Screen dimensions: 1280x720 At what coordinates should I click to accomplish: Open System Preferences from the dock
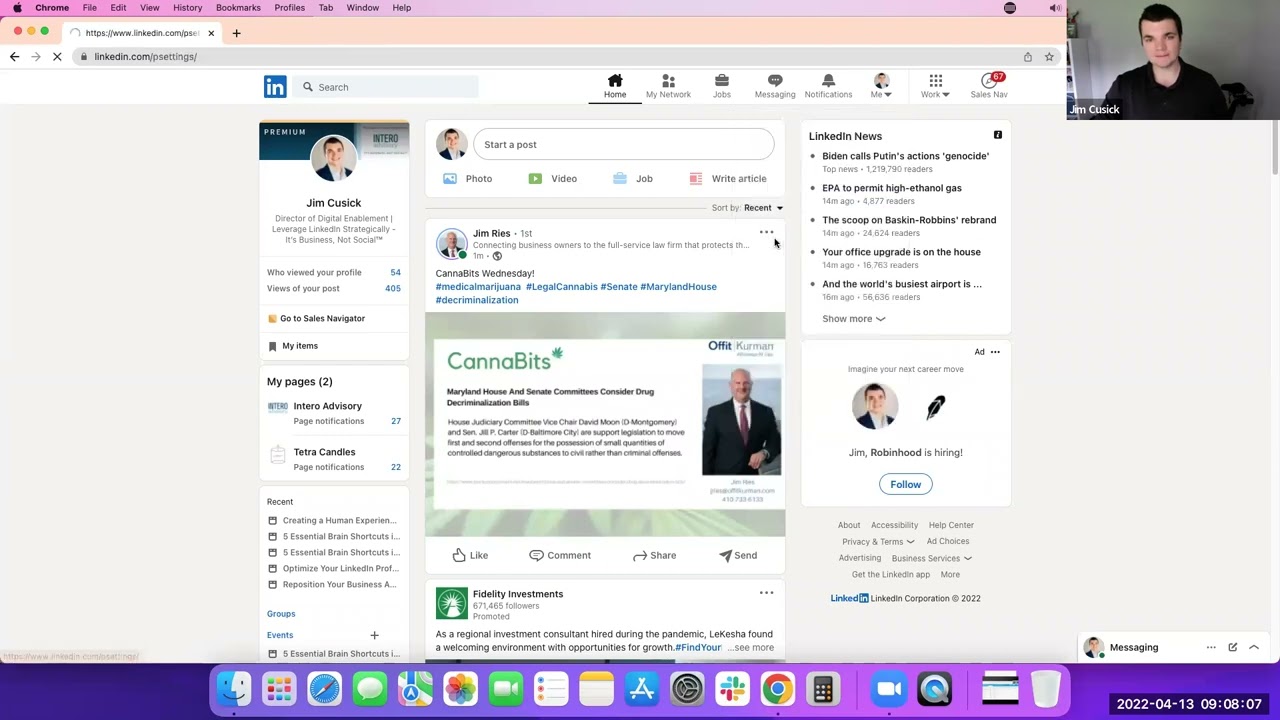687,689
